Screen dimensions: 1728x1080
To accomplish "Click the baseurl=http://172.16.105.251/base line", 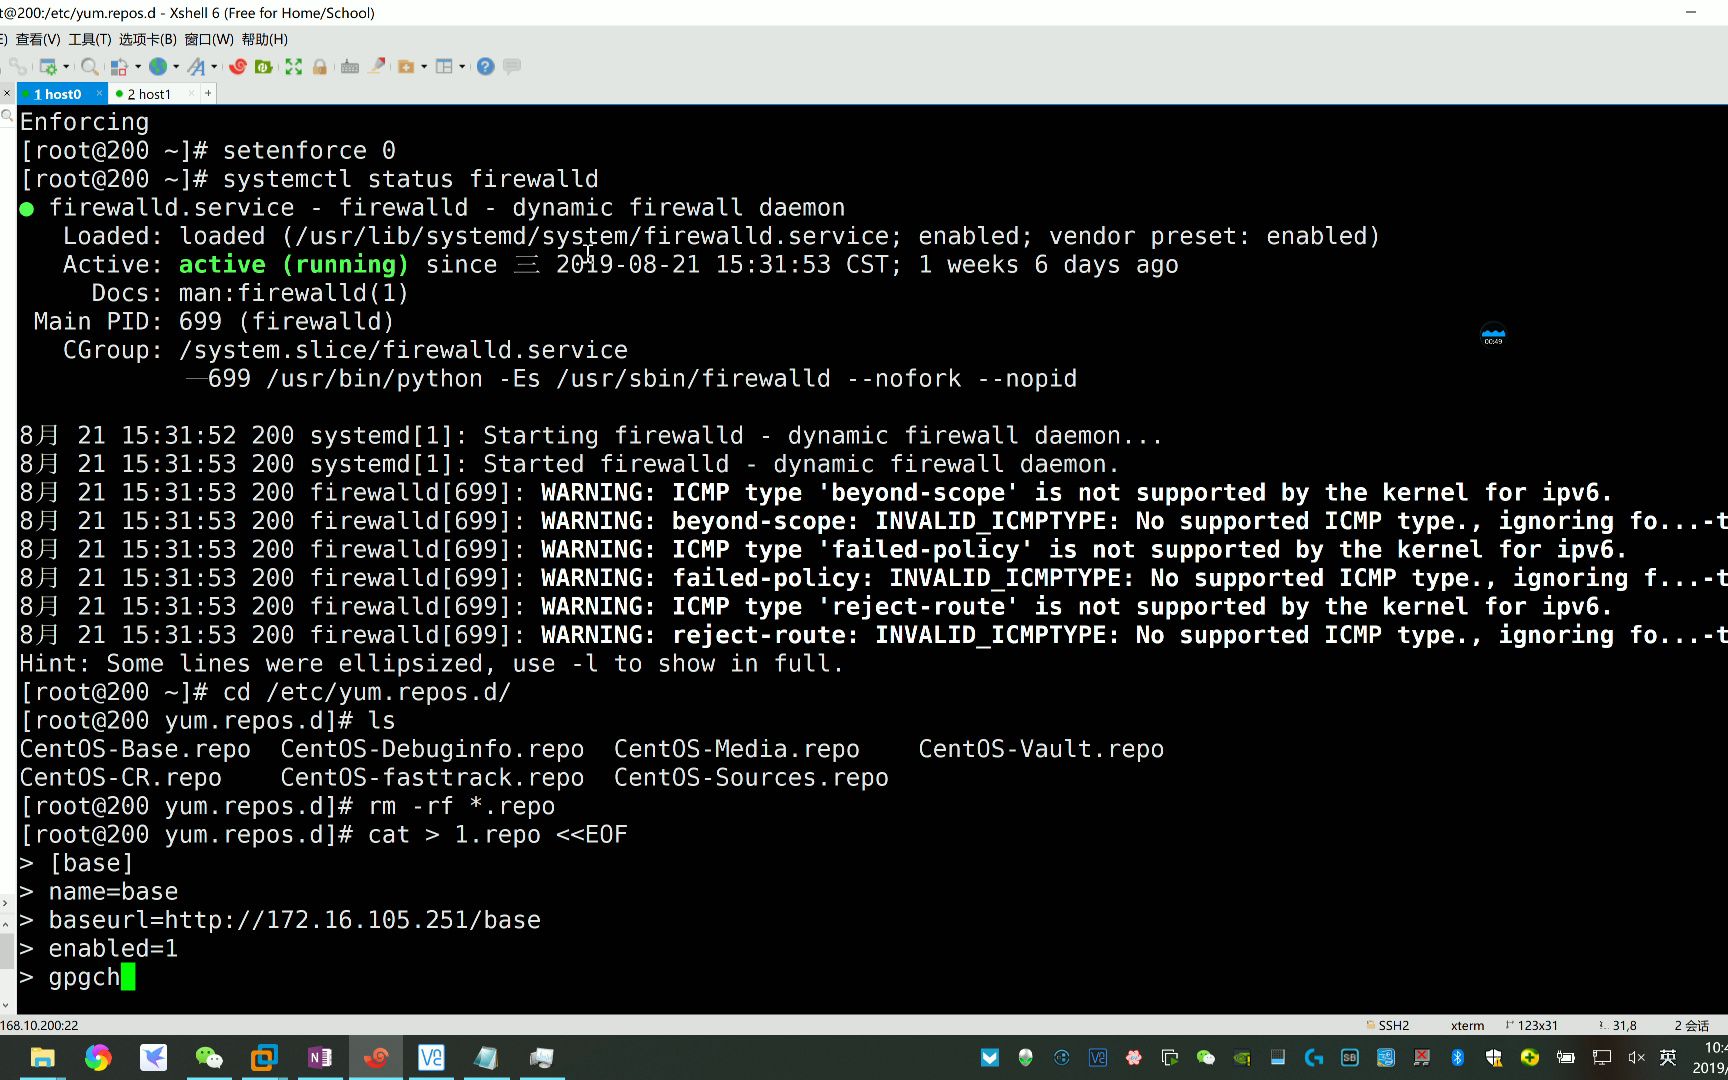I will coord(295,921).
